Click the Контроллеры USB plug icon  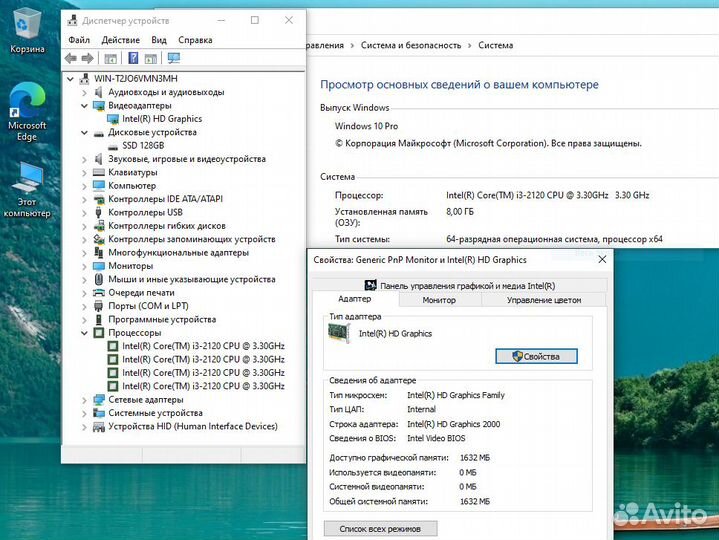[x=98, y=212]
